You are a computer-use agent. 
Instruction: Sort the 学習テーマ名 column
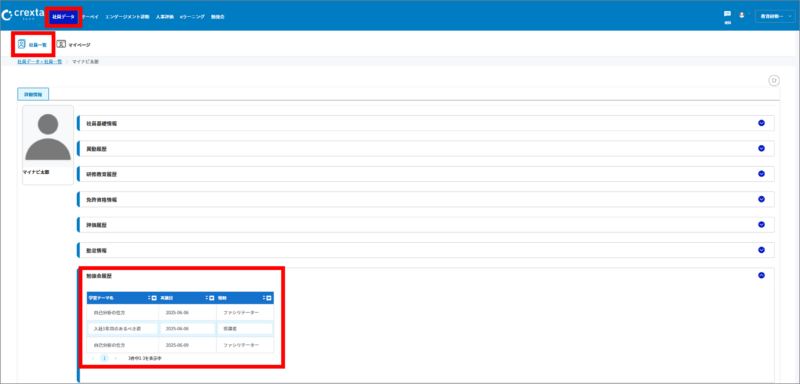click(149, 297)
